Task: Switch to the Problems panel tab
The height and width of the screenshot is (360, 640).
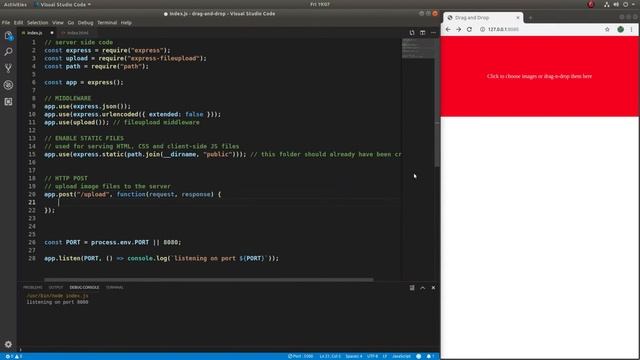Action: click(33, 288)
